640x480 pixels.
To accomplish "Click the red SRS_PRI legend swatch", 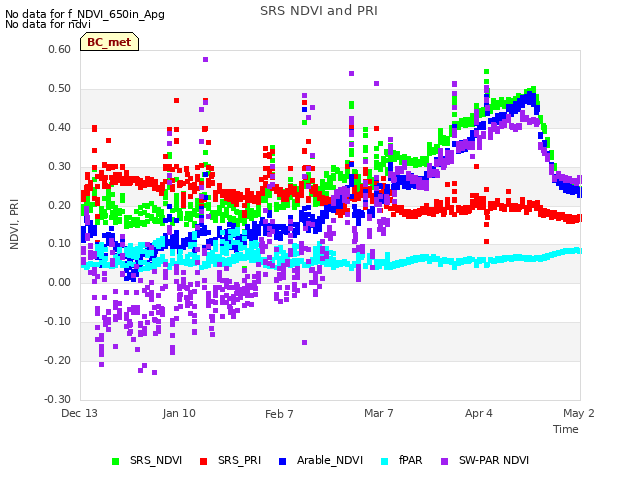I will point(204,461).
